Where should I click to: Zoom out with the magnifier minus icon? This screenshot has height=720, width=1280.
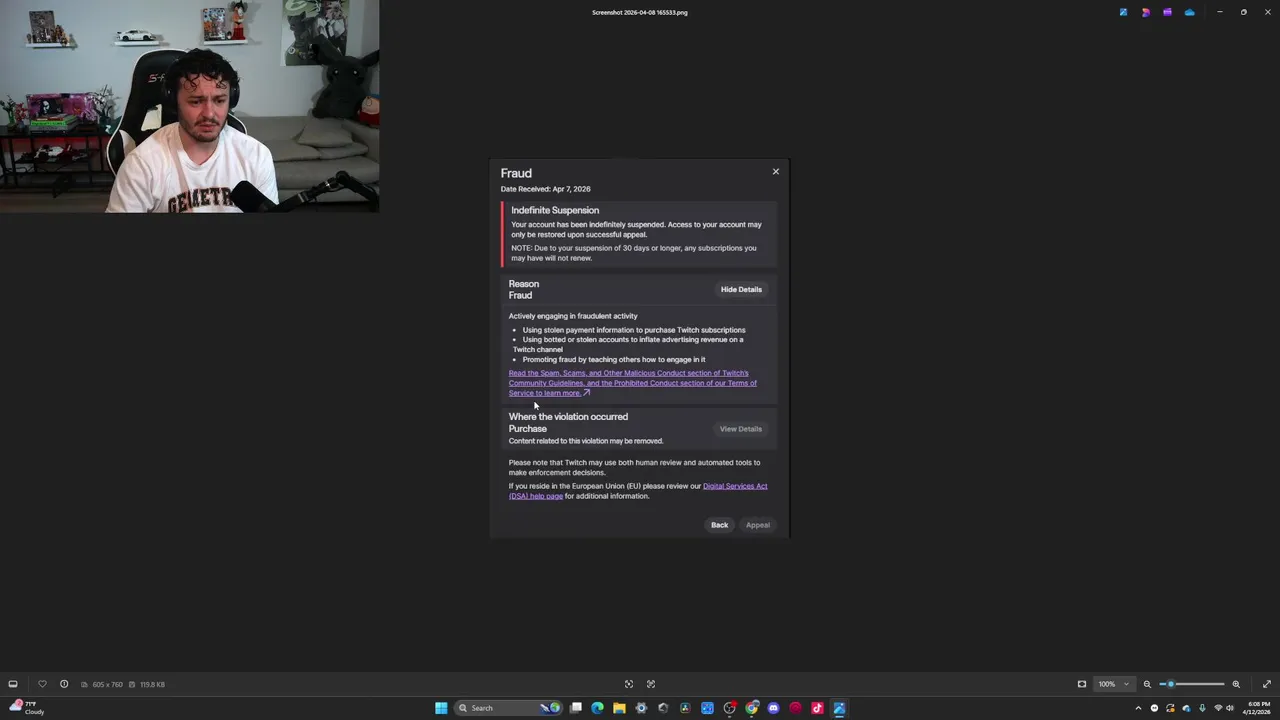pyautogui.click(x=1147, y=684)
